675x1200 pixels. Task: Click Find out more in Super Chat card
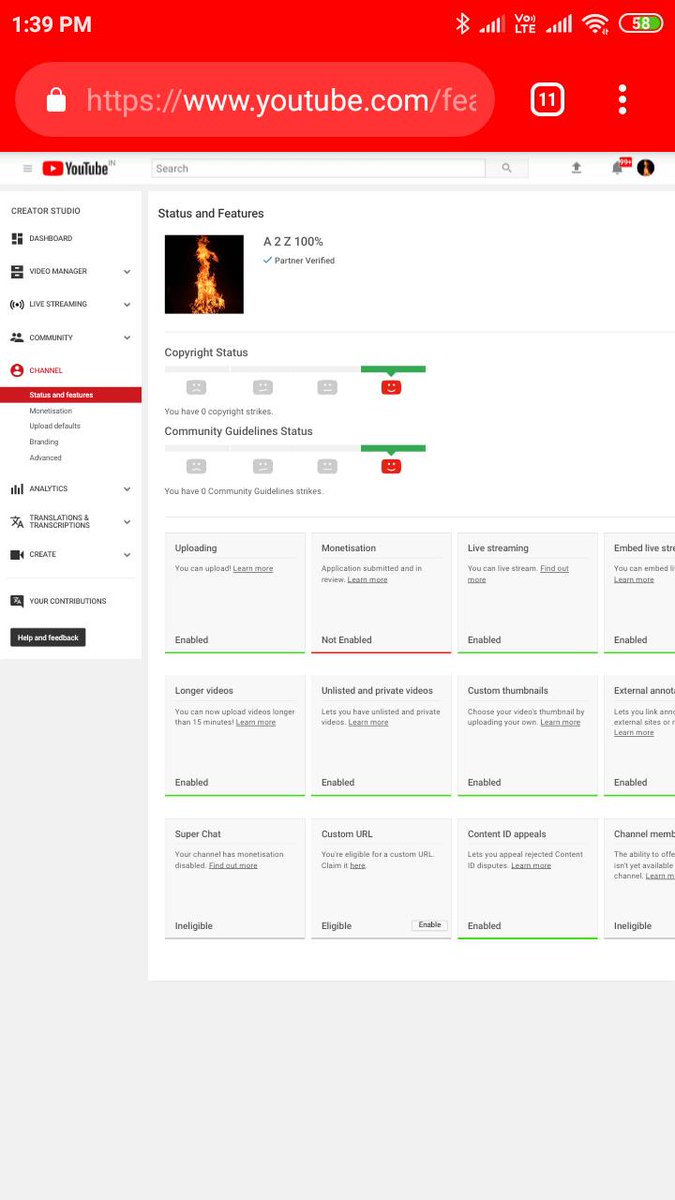[233, 865]
